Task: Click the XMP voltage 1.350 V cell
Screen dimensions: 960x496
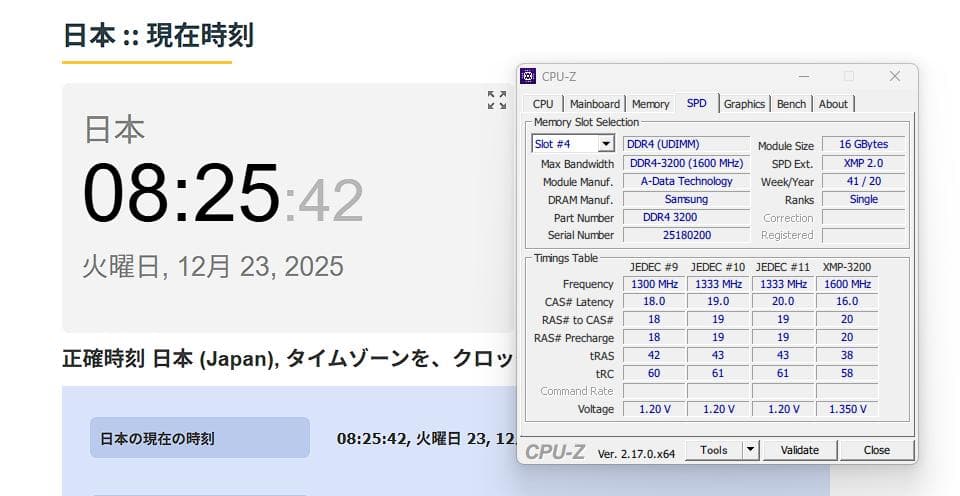Action: (x=847, y=409)
